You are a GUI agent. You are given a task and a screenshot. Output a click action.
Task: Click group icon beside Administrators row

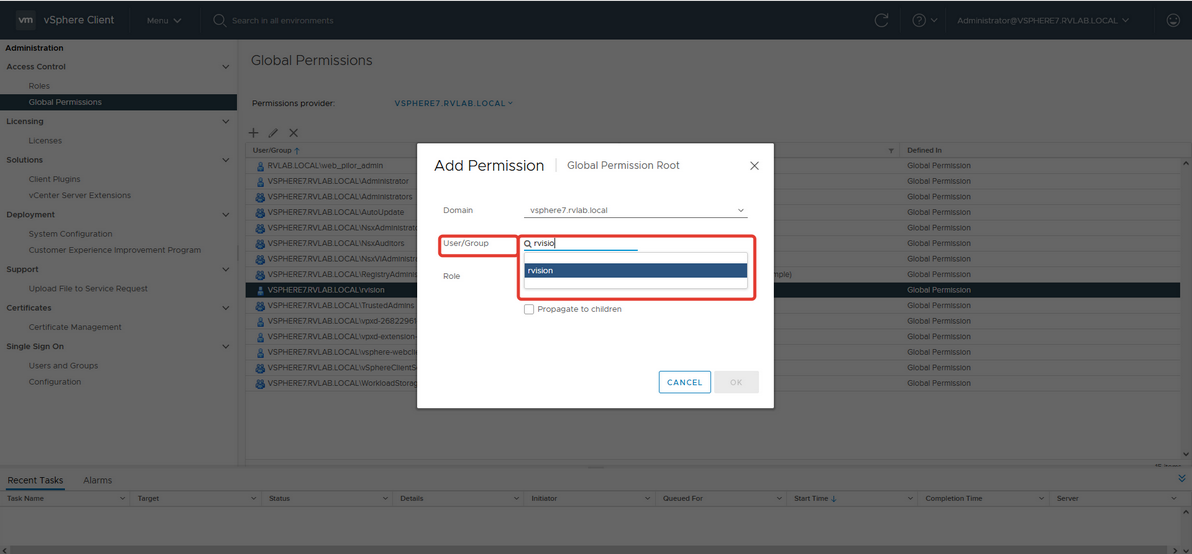click(260, 197)
